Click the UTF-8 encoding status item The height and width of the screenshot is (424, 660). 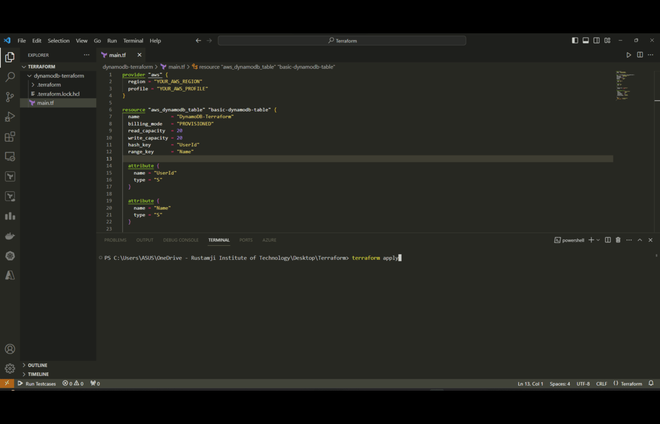click(x=582, y=384)
